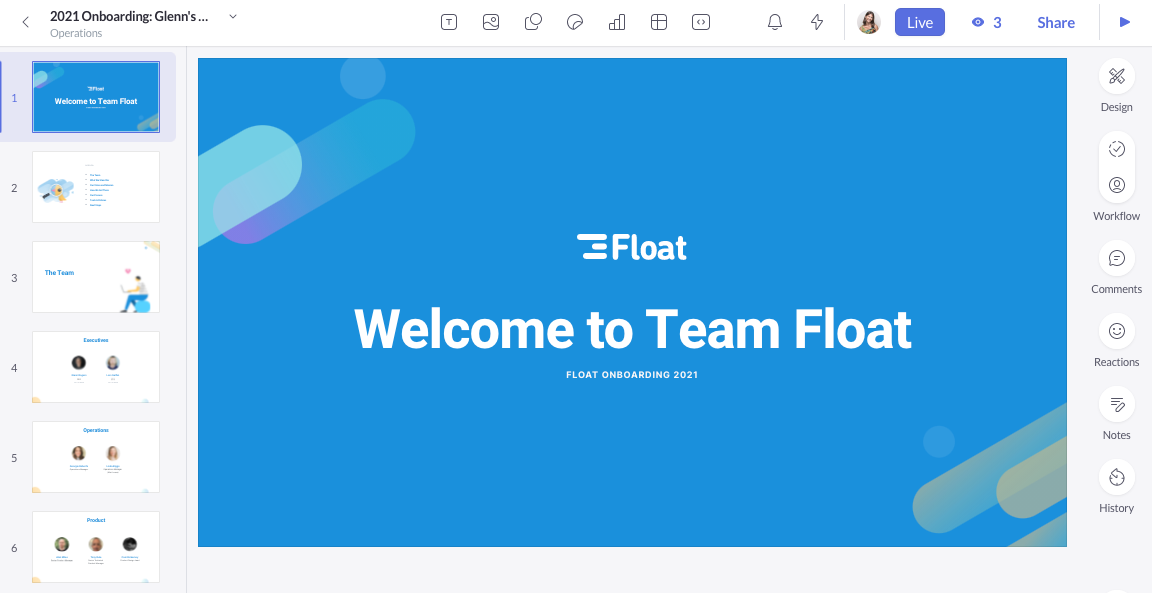
Task: Expand the presentation title dropdown arrow
Action: point(233,16)
